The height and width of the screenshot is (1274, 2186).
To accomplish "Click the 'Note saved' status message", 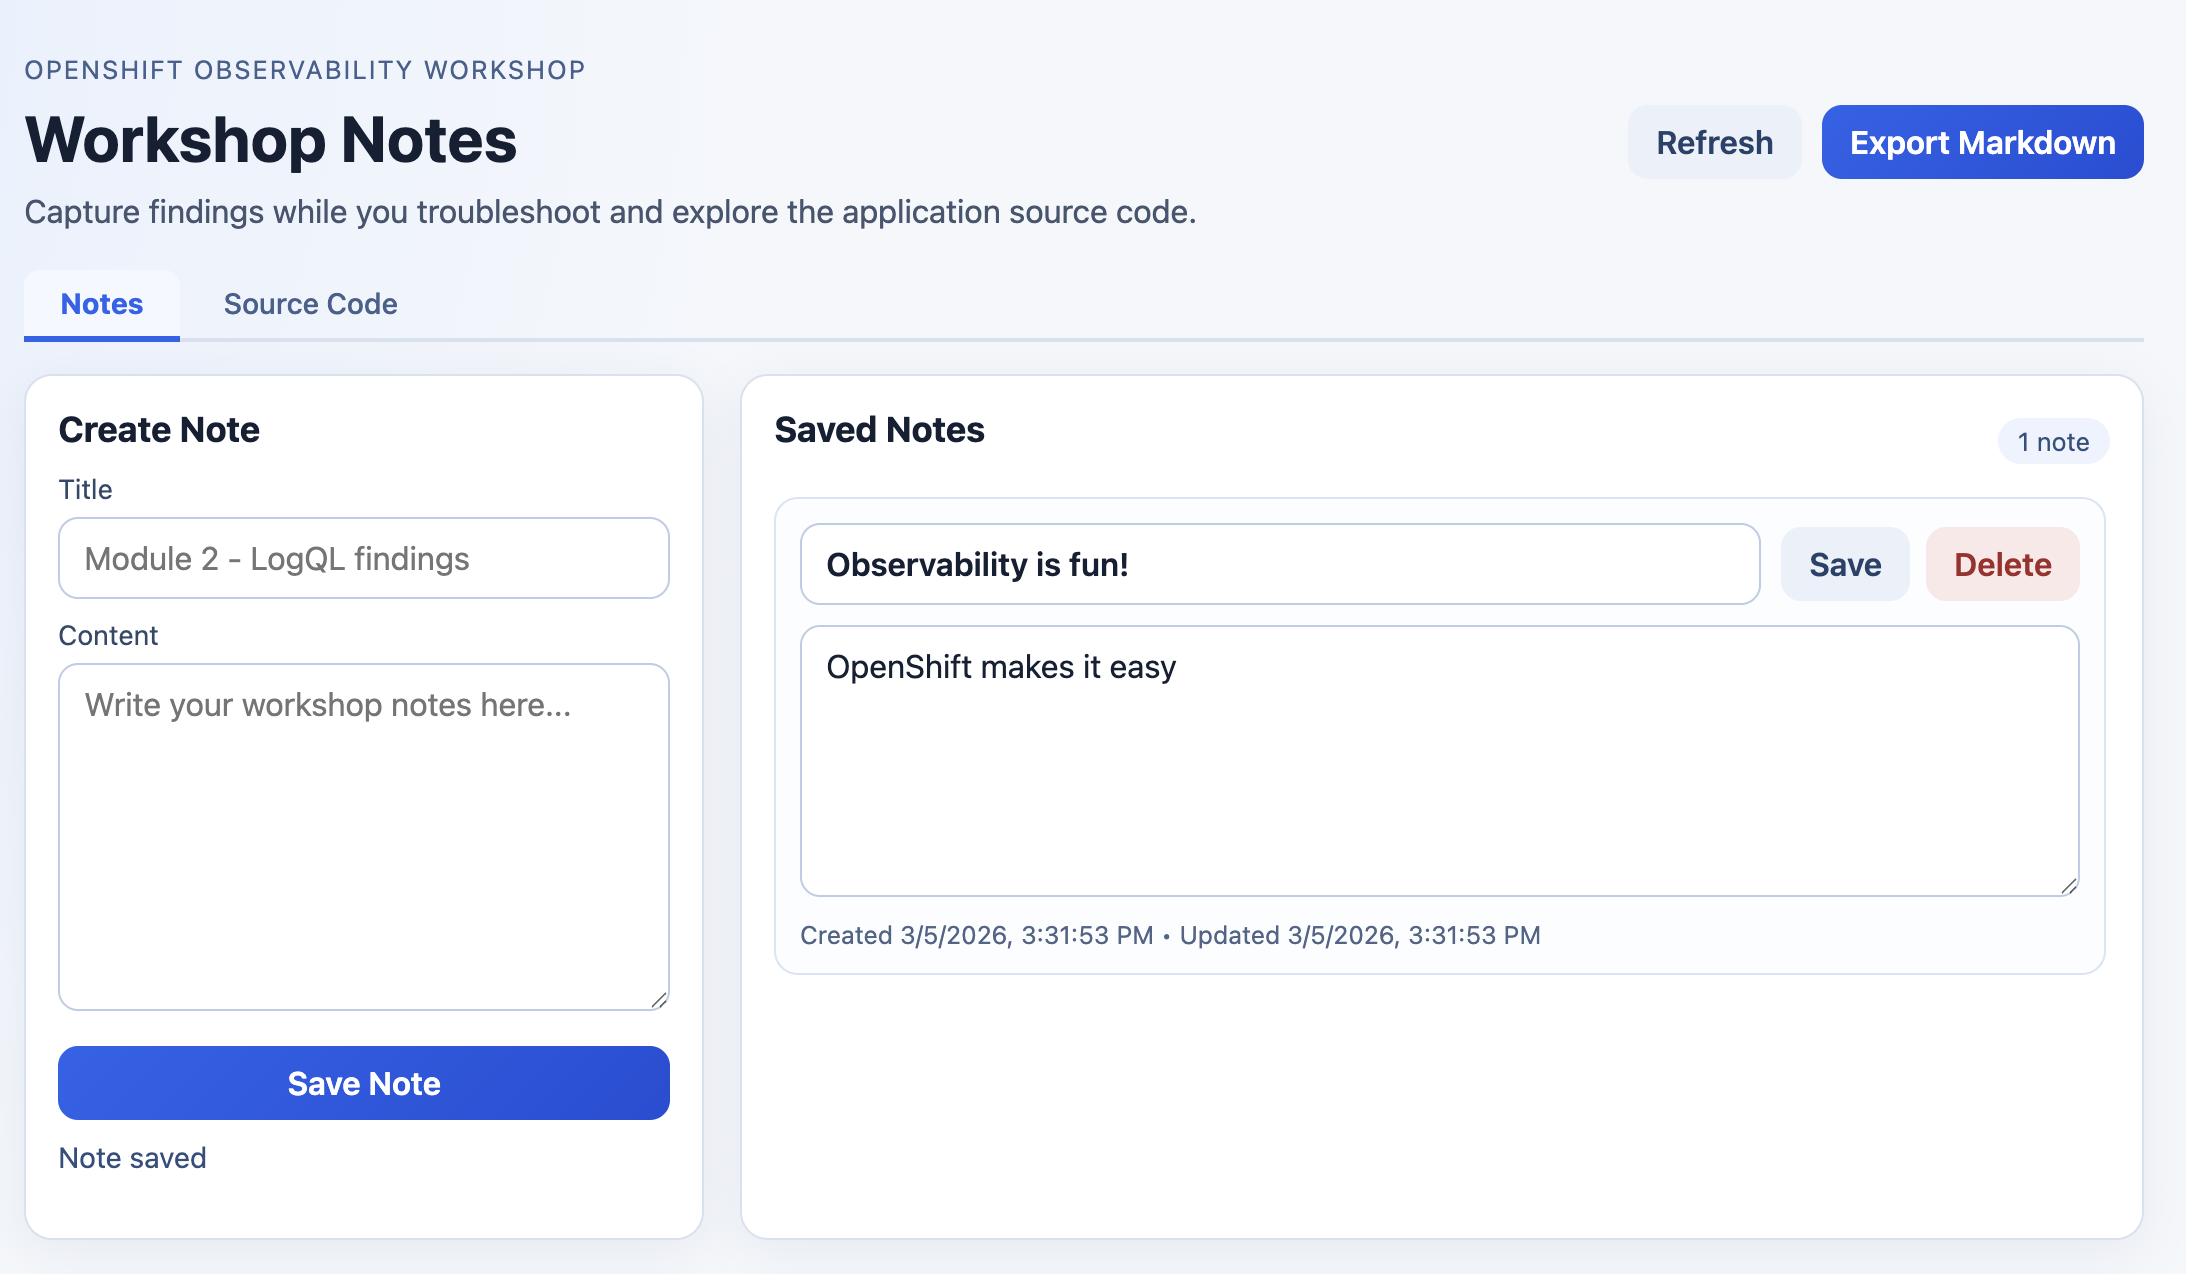I will coord(132,1157).
